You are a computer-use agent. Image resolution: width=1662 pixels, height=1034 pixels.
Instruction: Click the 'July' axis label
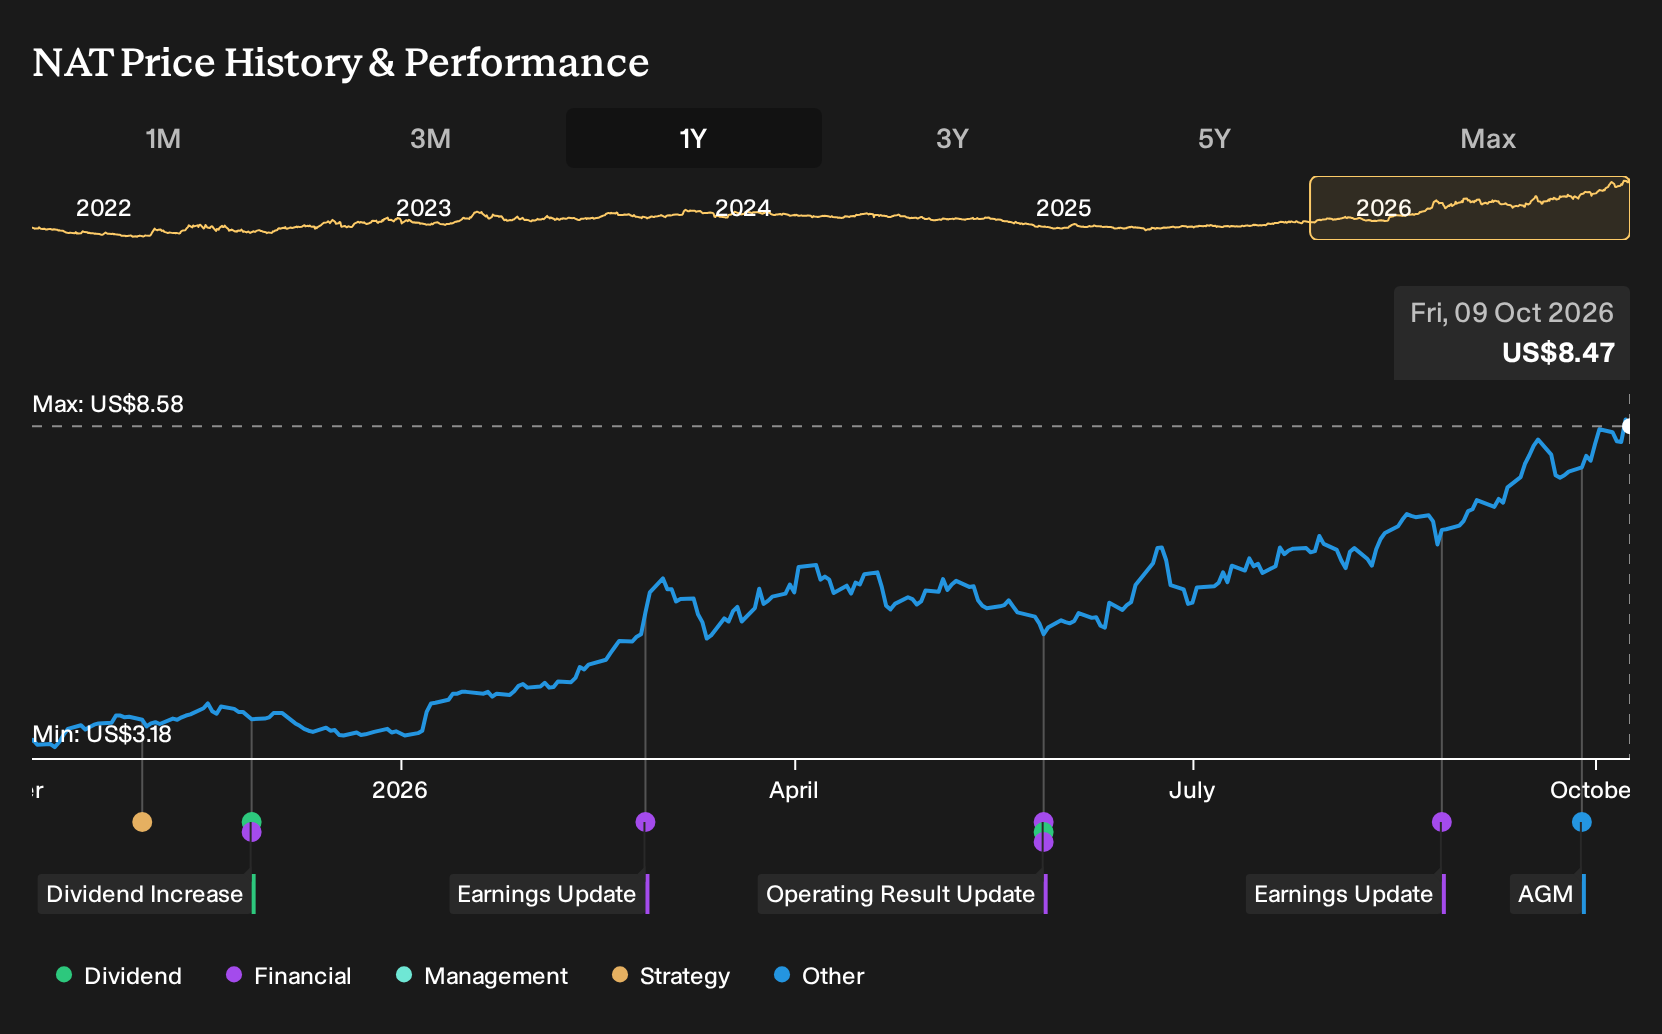click(x=1192, y=790)
